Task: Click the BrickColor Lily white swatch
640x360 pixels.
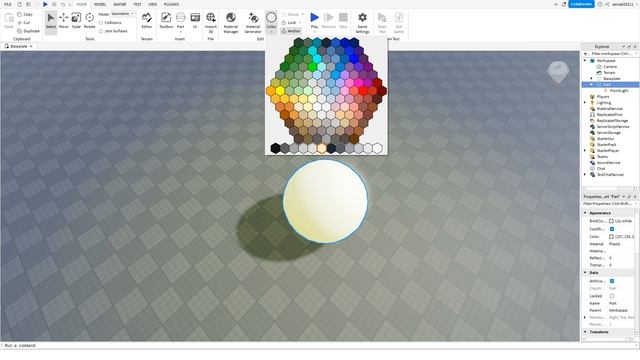Action: coord(611,221)
